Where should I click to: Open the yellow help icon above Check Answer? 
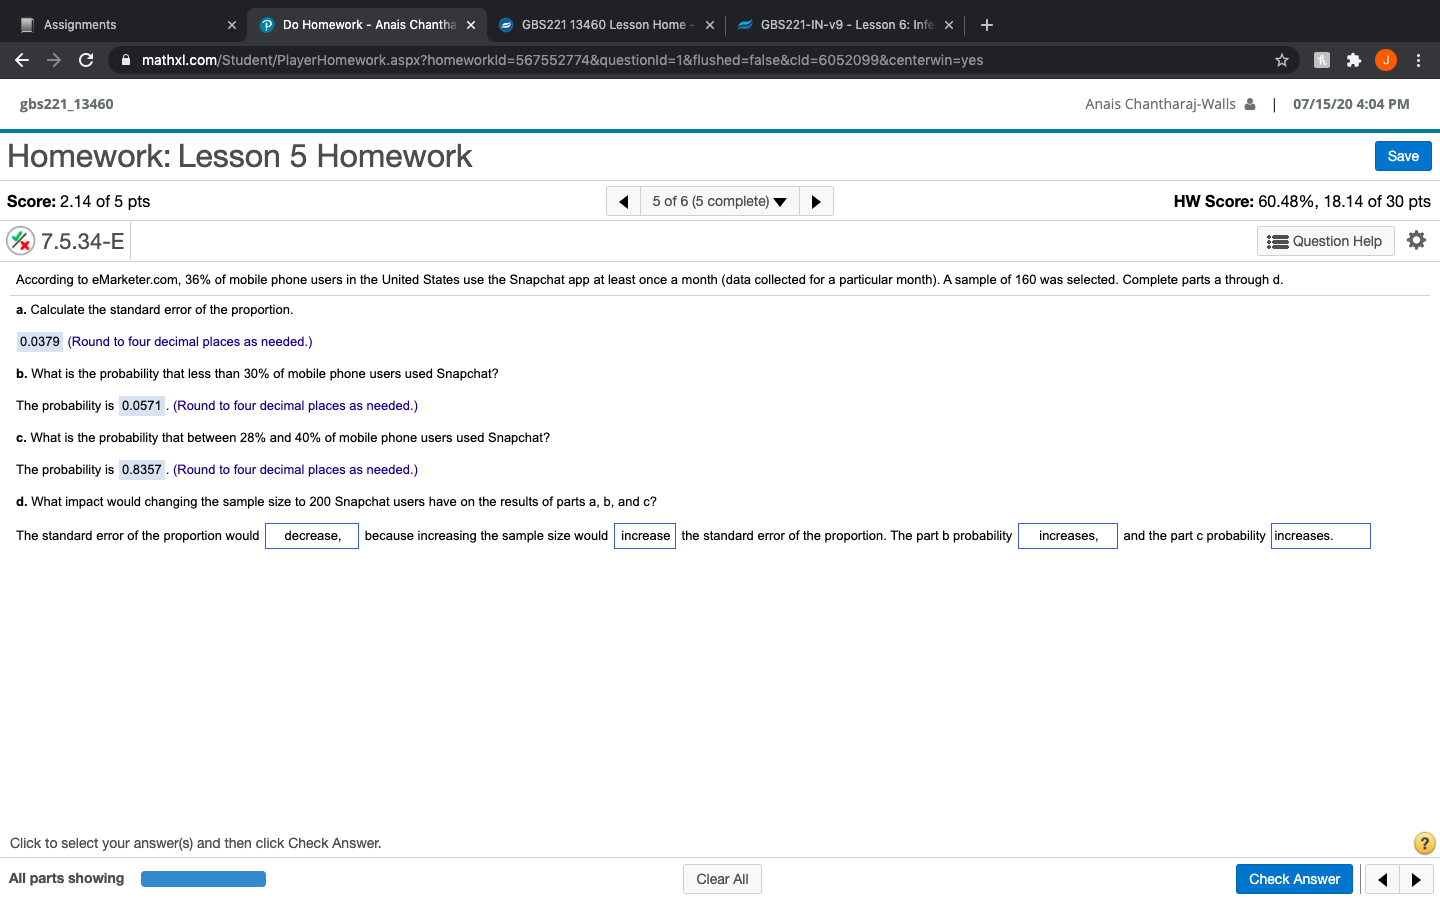click(x=1424, y=843)
